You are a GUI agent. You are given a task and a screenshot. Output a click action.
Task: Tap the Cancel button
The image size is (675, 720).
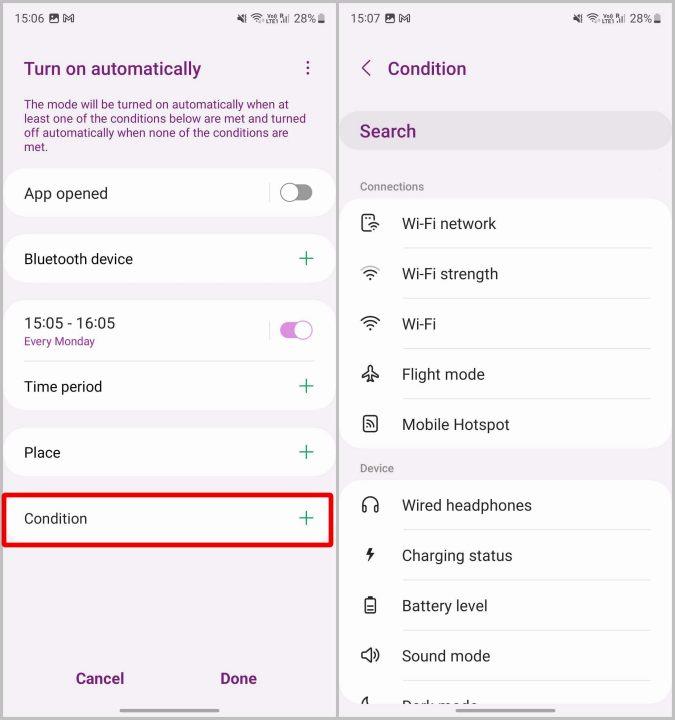point(100,678)
